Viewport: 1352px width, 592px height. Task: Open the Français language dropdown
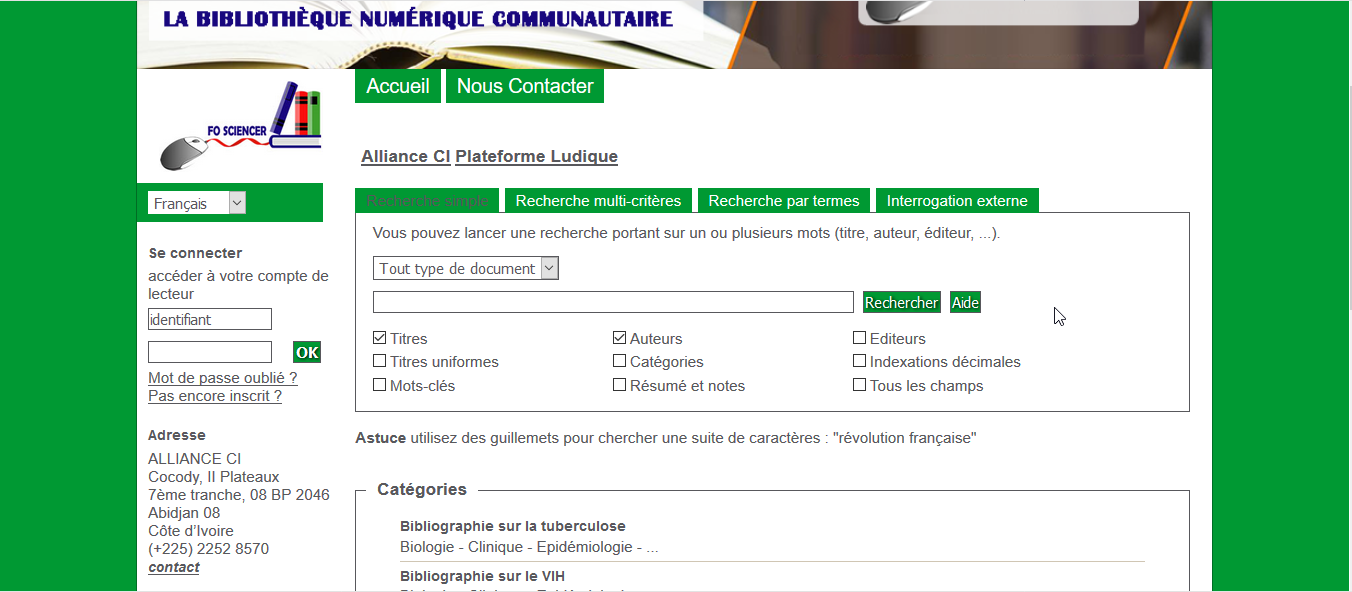click(196, 203)
